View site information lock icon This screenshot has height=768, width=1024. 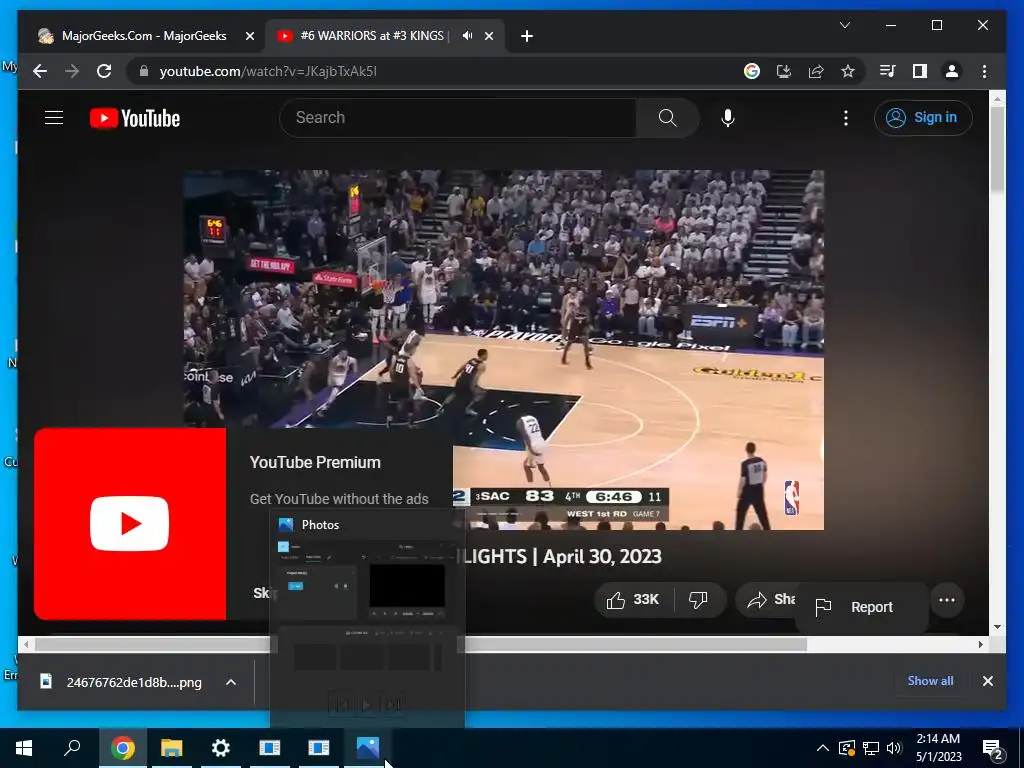(x=144, y=71)
